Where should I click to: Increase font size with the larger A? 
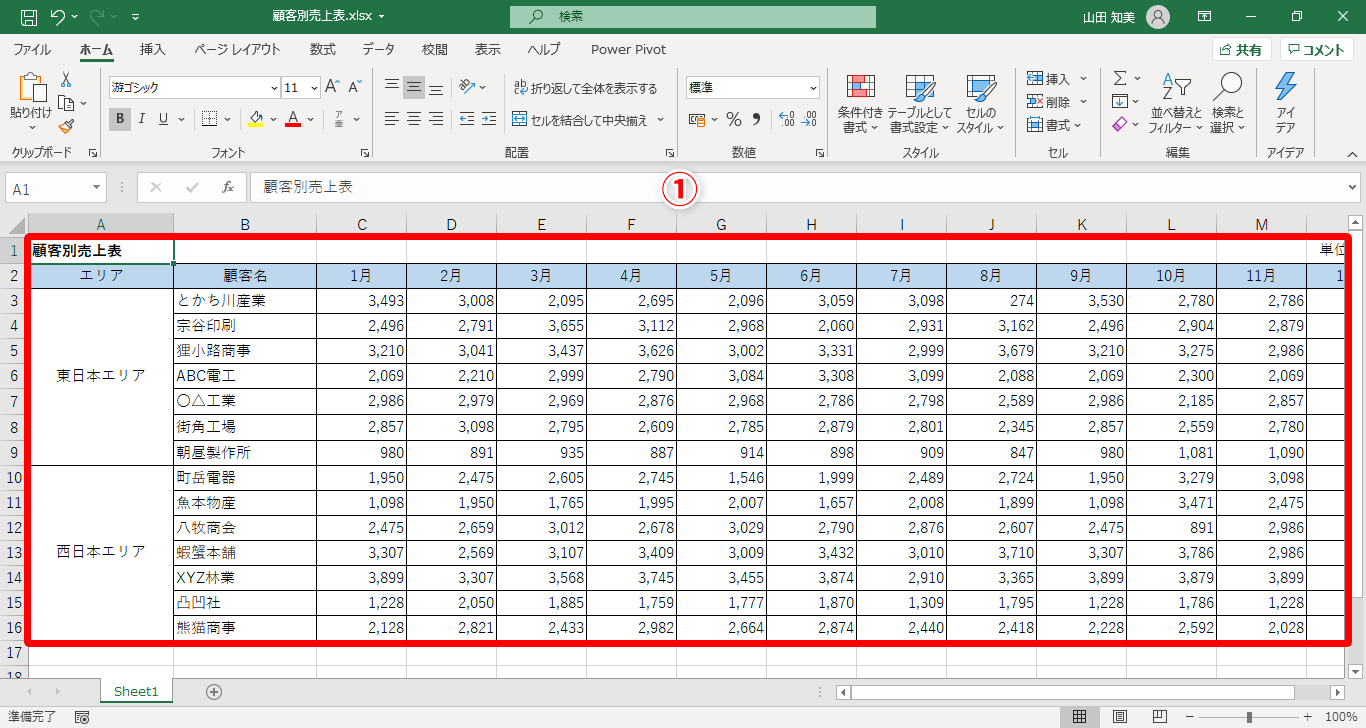pyautogui.click(x=333, y=87)
